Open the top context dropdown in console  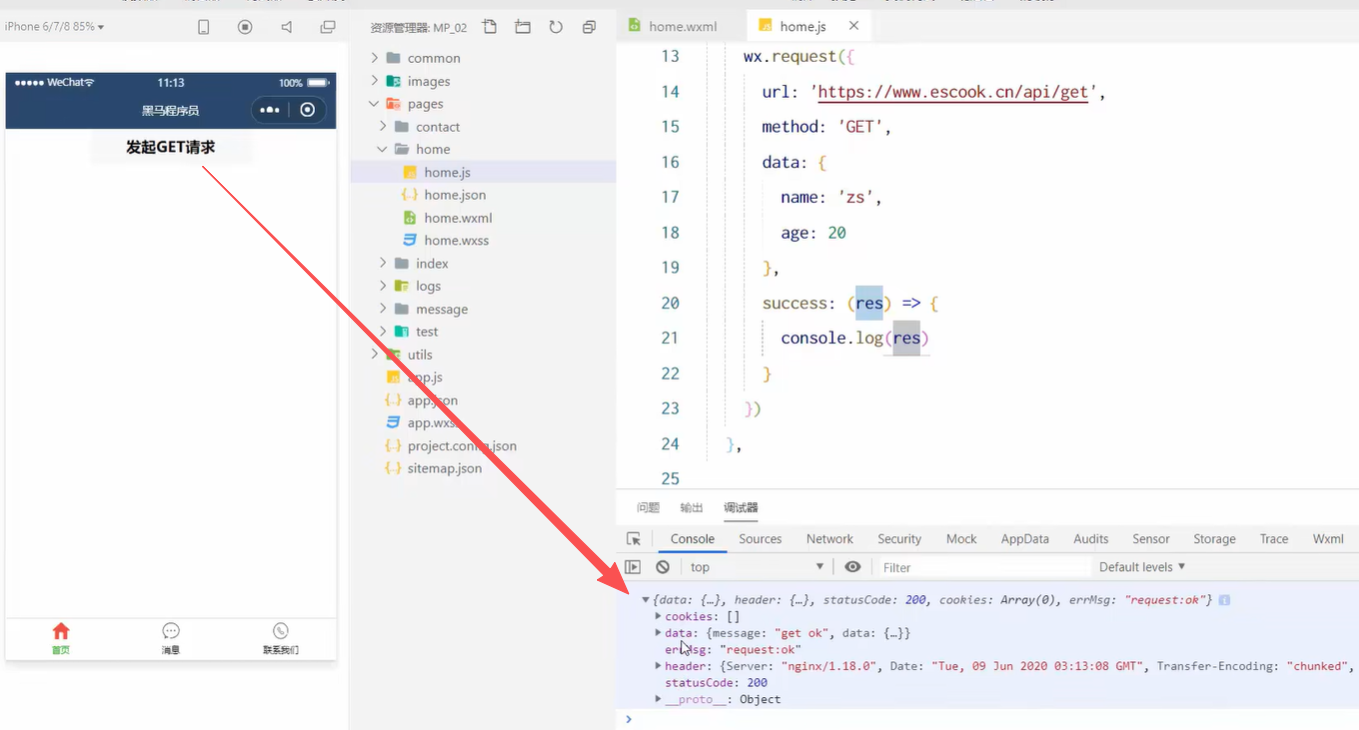[x=757, y=567]
